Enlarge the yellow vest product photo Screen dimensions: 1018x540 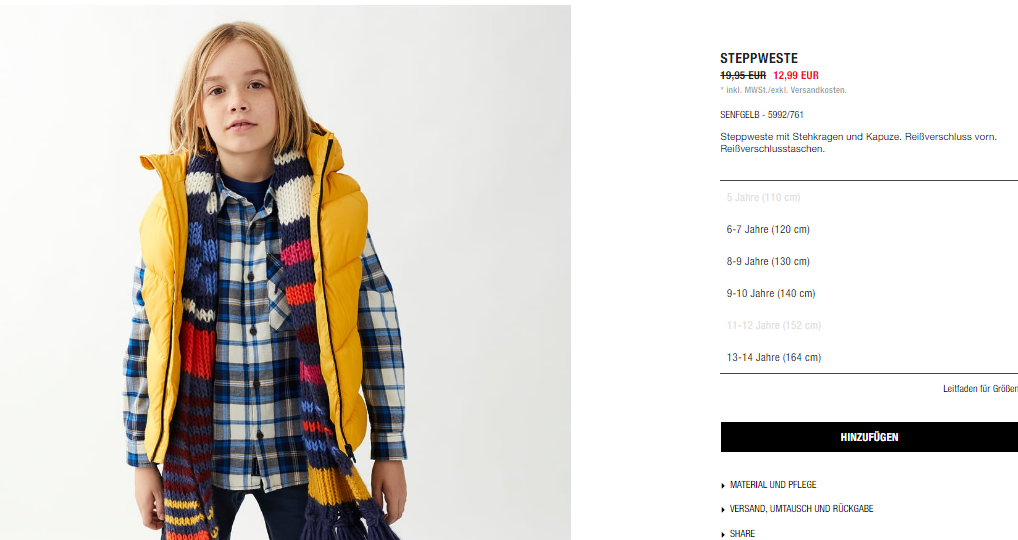pyautogui.click(x=285, y=273)
